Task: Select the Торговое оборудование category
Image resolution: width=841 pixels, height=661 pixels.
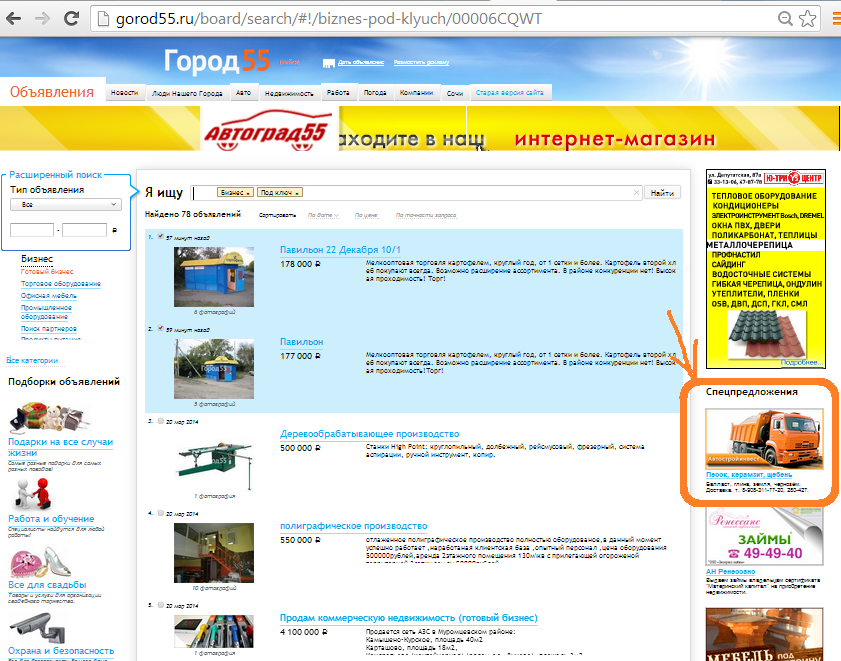Action: [61, 284]
